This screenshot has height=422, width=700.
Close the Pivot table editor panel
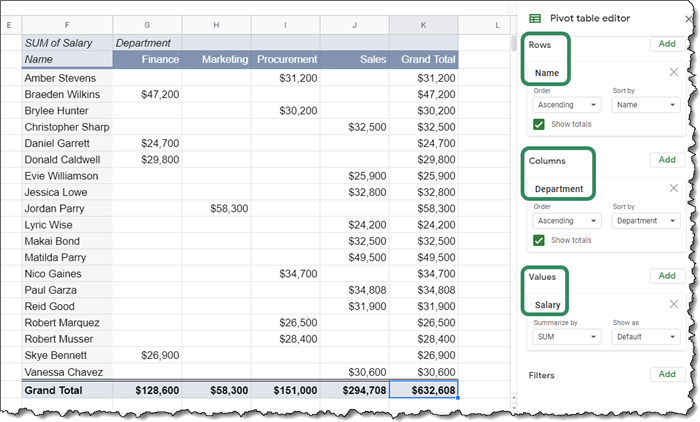pos(688,18)
